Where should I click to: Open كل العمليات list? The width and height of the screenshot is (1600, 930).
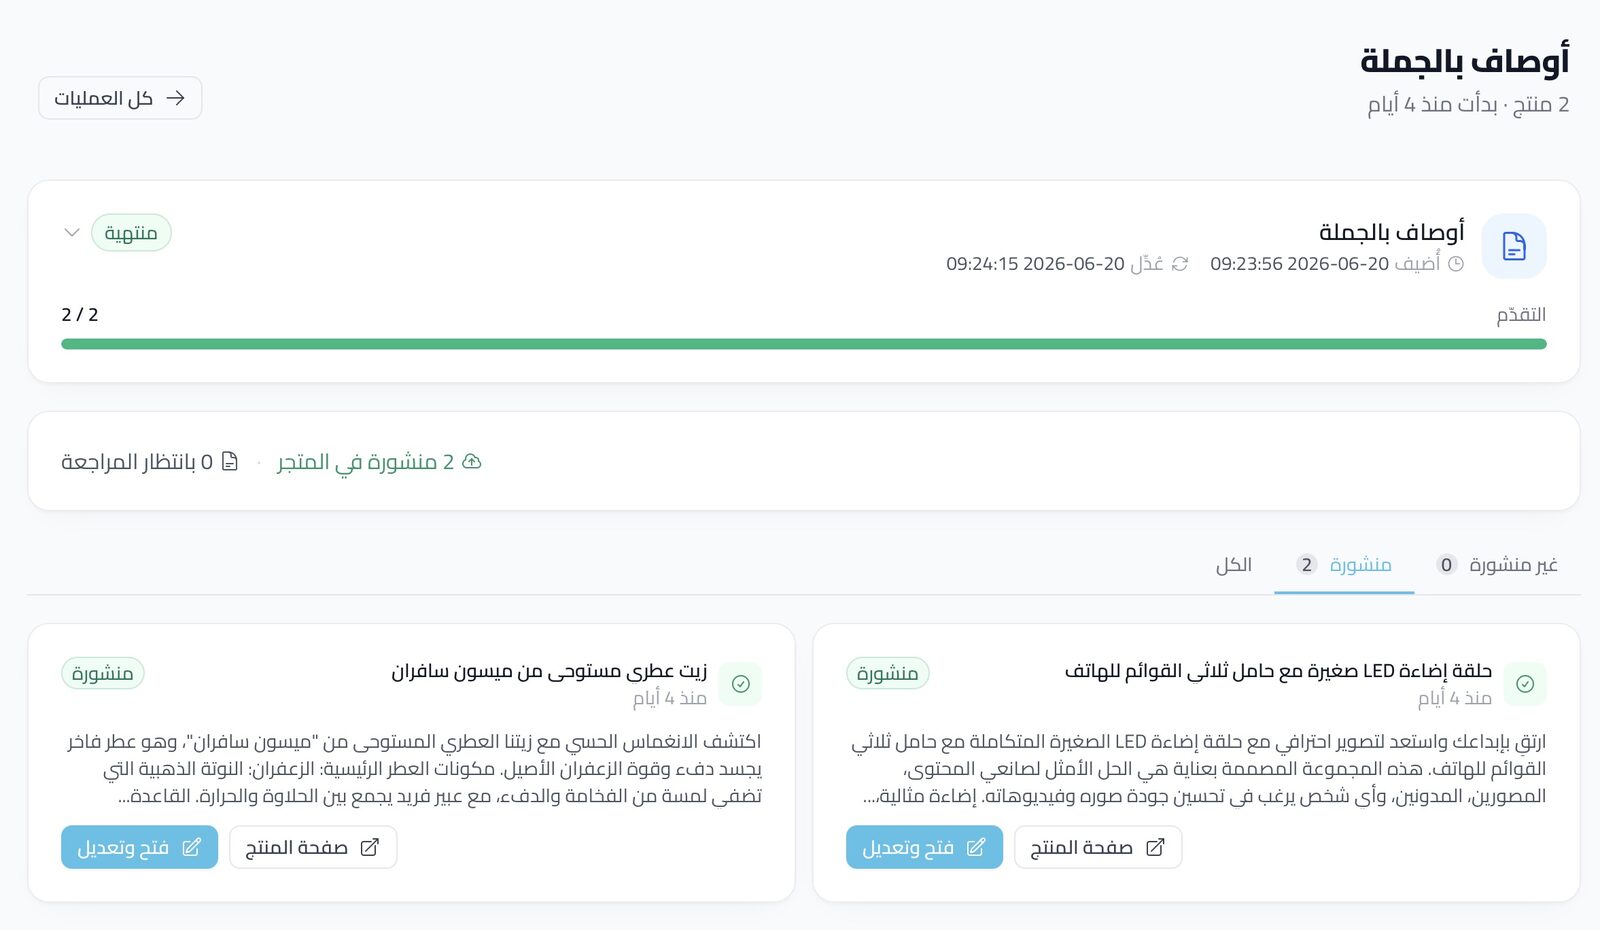click(x=120, y=98)
